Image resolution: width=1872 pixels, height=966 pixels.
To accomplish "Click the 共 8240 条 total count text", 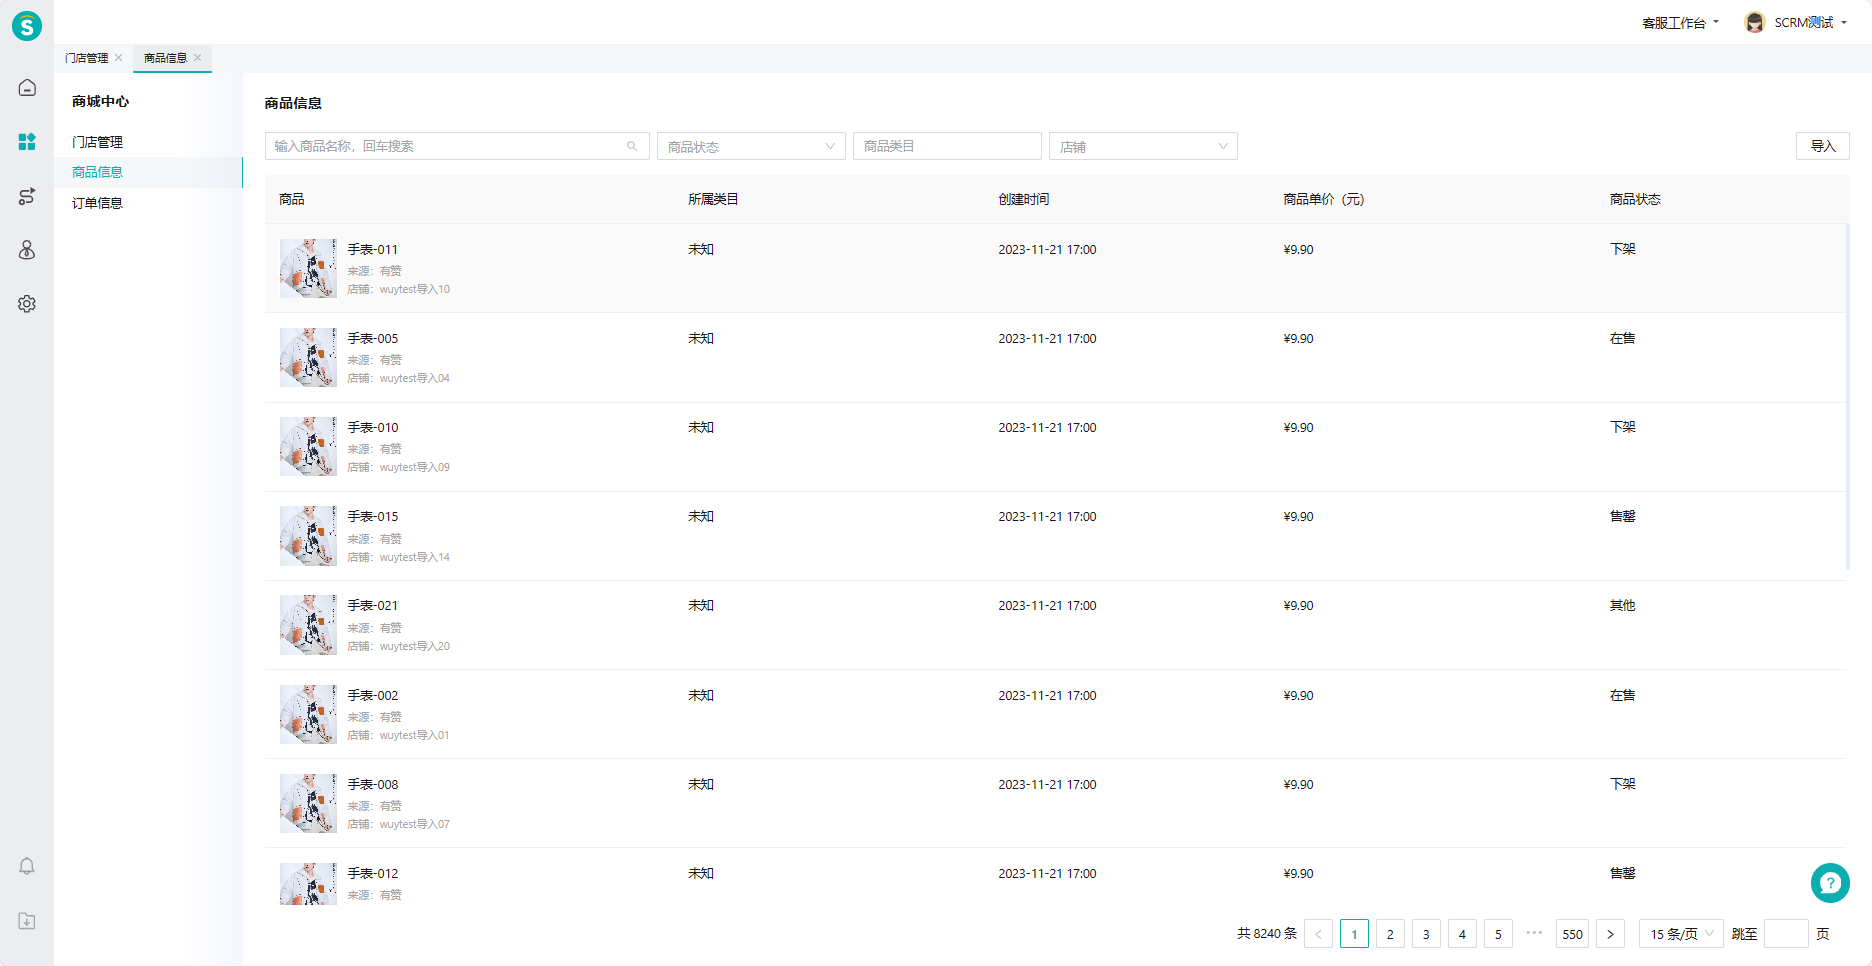I will coord(1267,933).
